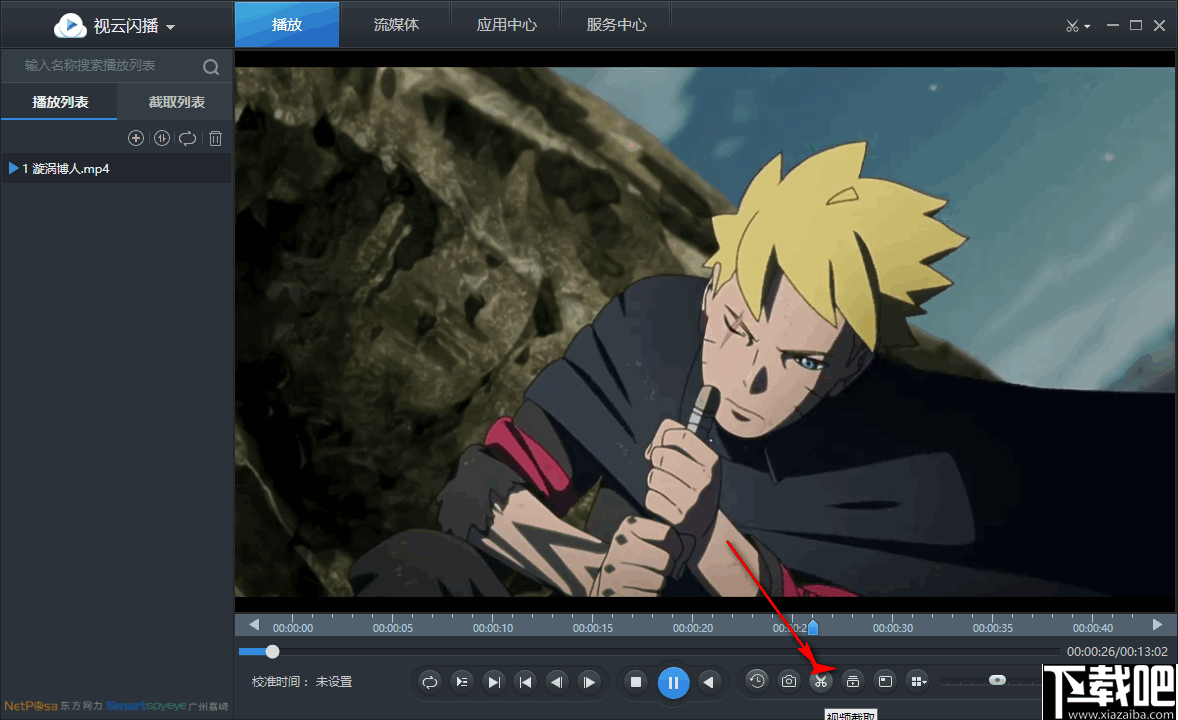Viewport: 1178px width, 720px height.
Task: Select 漩涡博人.mp4 in the playlist
Action: pyautogui.click(x=116, y=168)
